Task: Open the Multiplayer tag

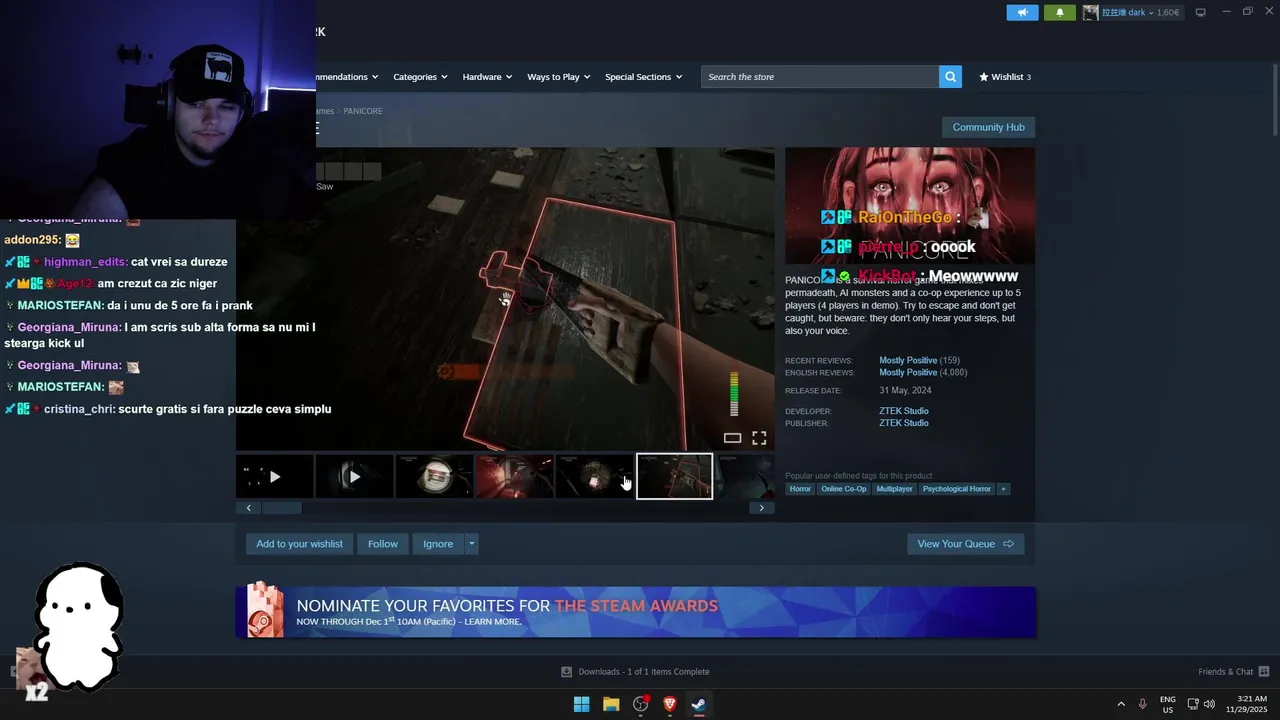Action: 894,489
